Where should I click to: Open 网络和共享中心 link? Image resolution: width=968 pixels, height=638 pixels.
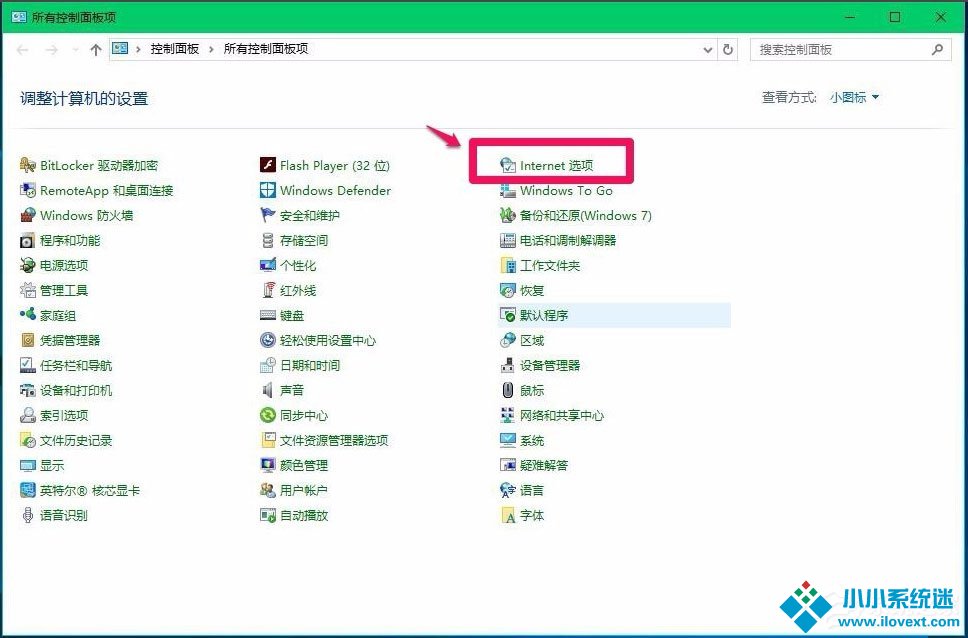click(562, 415)
